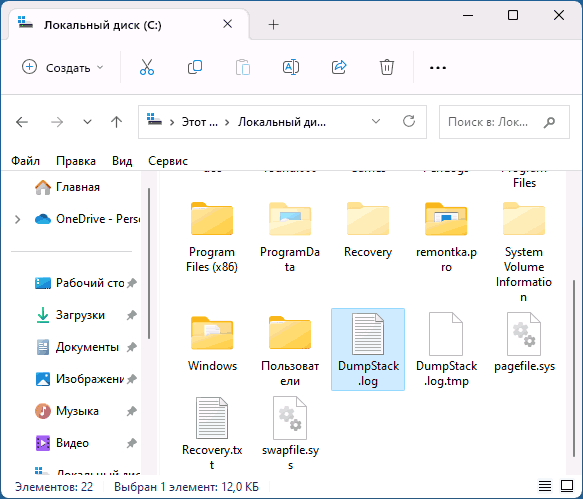Click the Share icon in toolbar

tap(339, 67)
